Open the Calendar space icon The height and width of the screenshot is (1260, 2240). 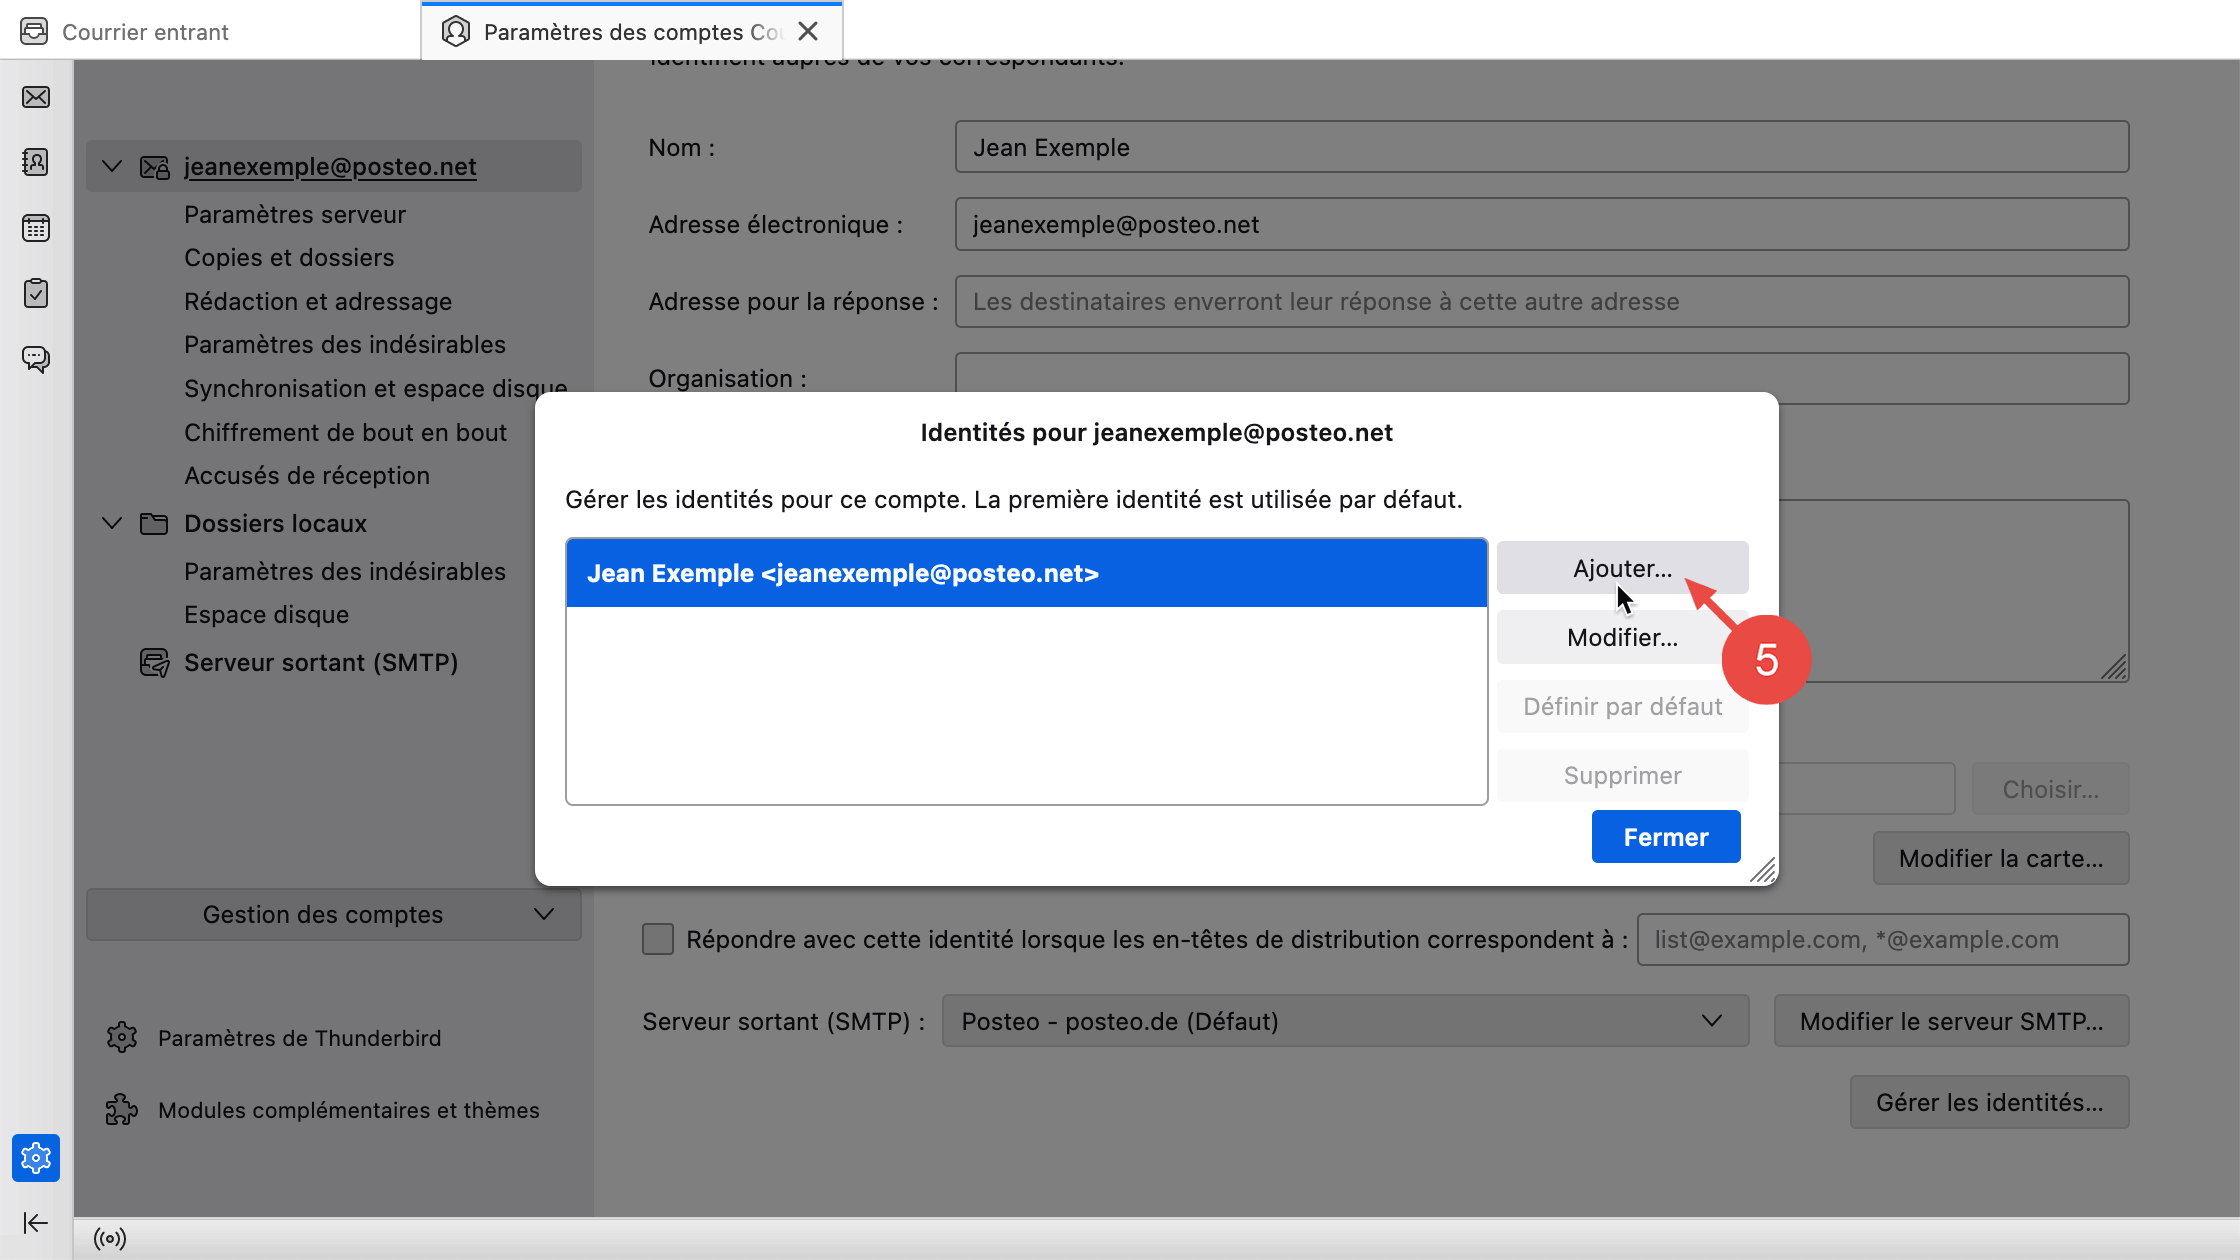[x=36, y=228]
